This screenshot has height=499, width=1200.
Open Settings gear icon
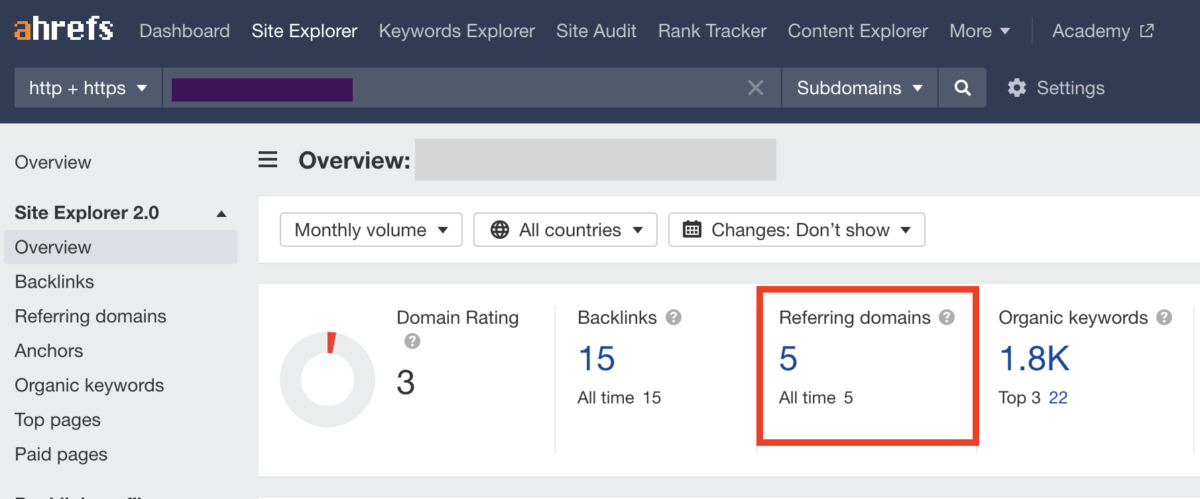1017,88
